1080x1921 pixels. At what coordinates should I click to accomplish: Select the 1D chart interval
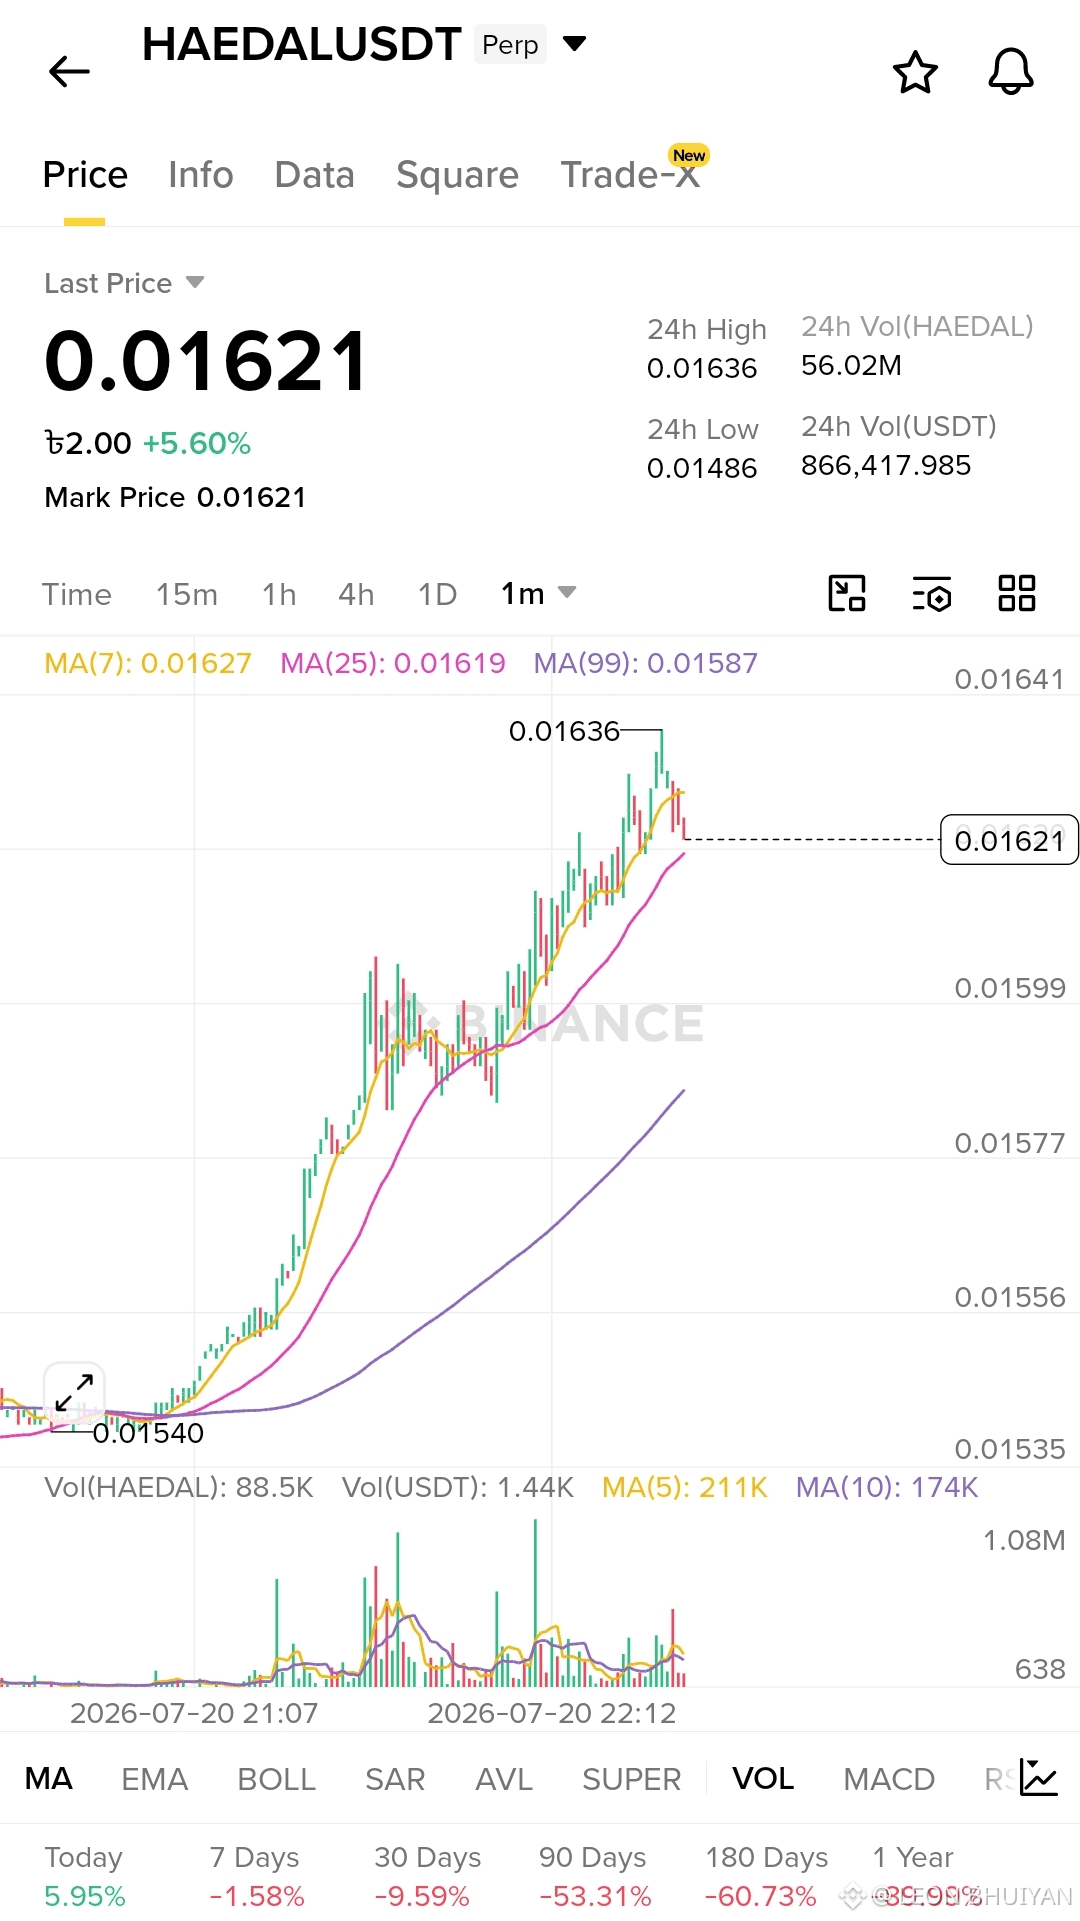pos(437,594)
